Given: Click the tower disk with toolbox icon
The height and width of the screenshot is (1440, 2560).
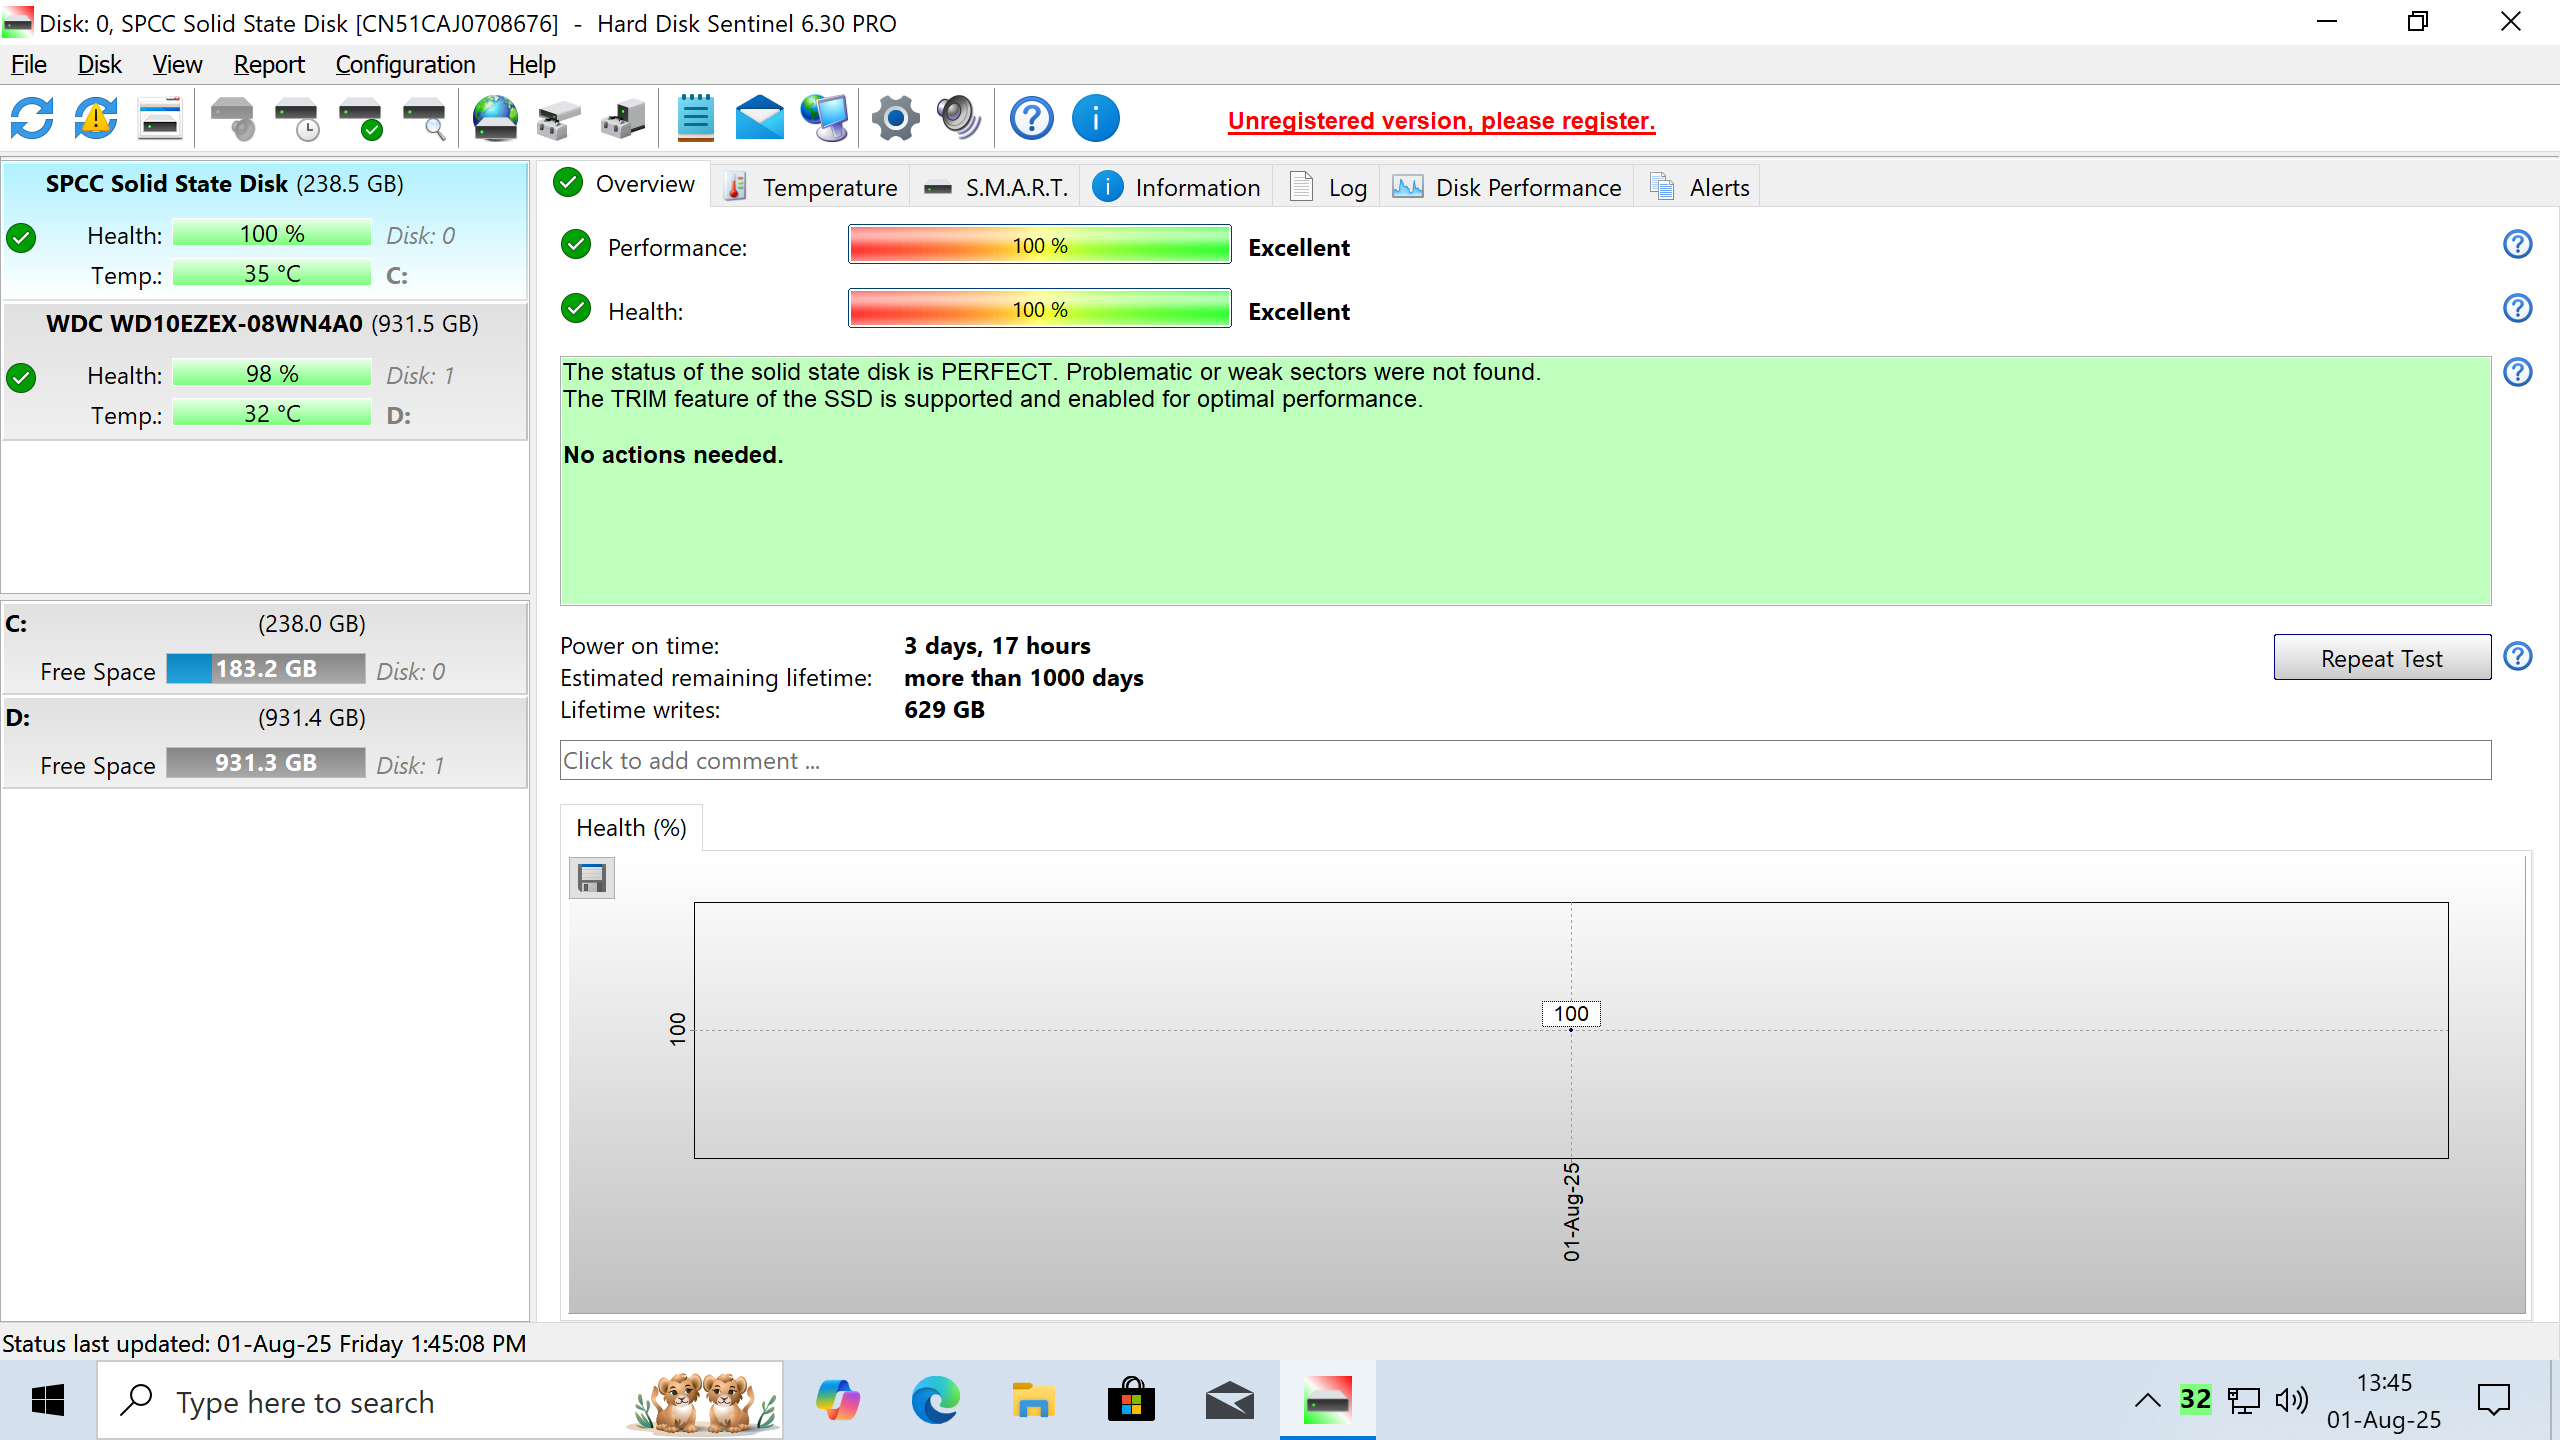Looking at the screenshot, I should point(624,119).
